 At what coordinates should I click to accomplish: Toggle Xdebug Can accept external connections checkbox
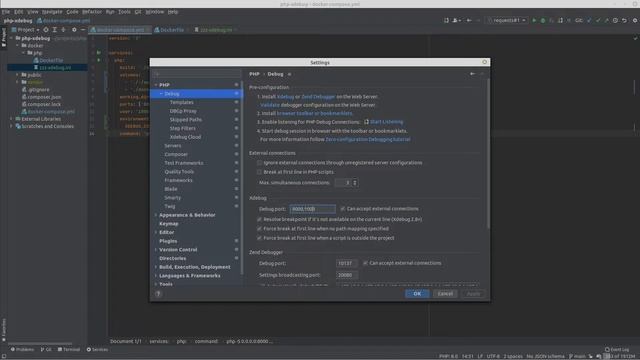[x=342, y=209]
